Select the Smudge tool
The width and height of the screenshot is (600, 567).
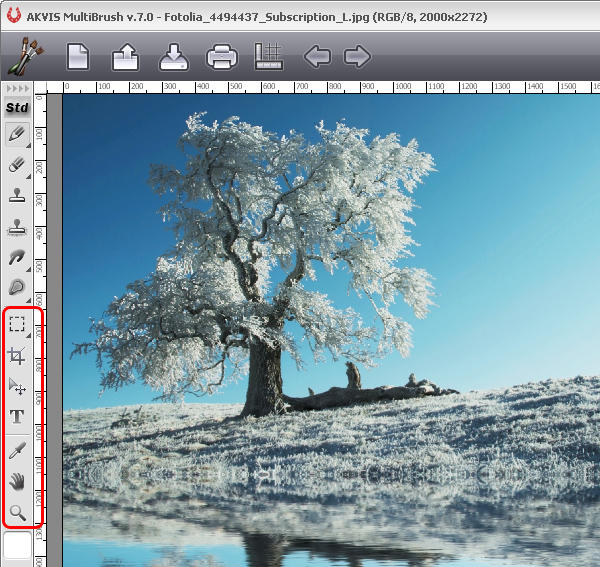(x=17, y=257)
